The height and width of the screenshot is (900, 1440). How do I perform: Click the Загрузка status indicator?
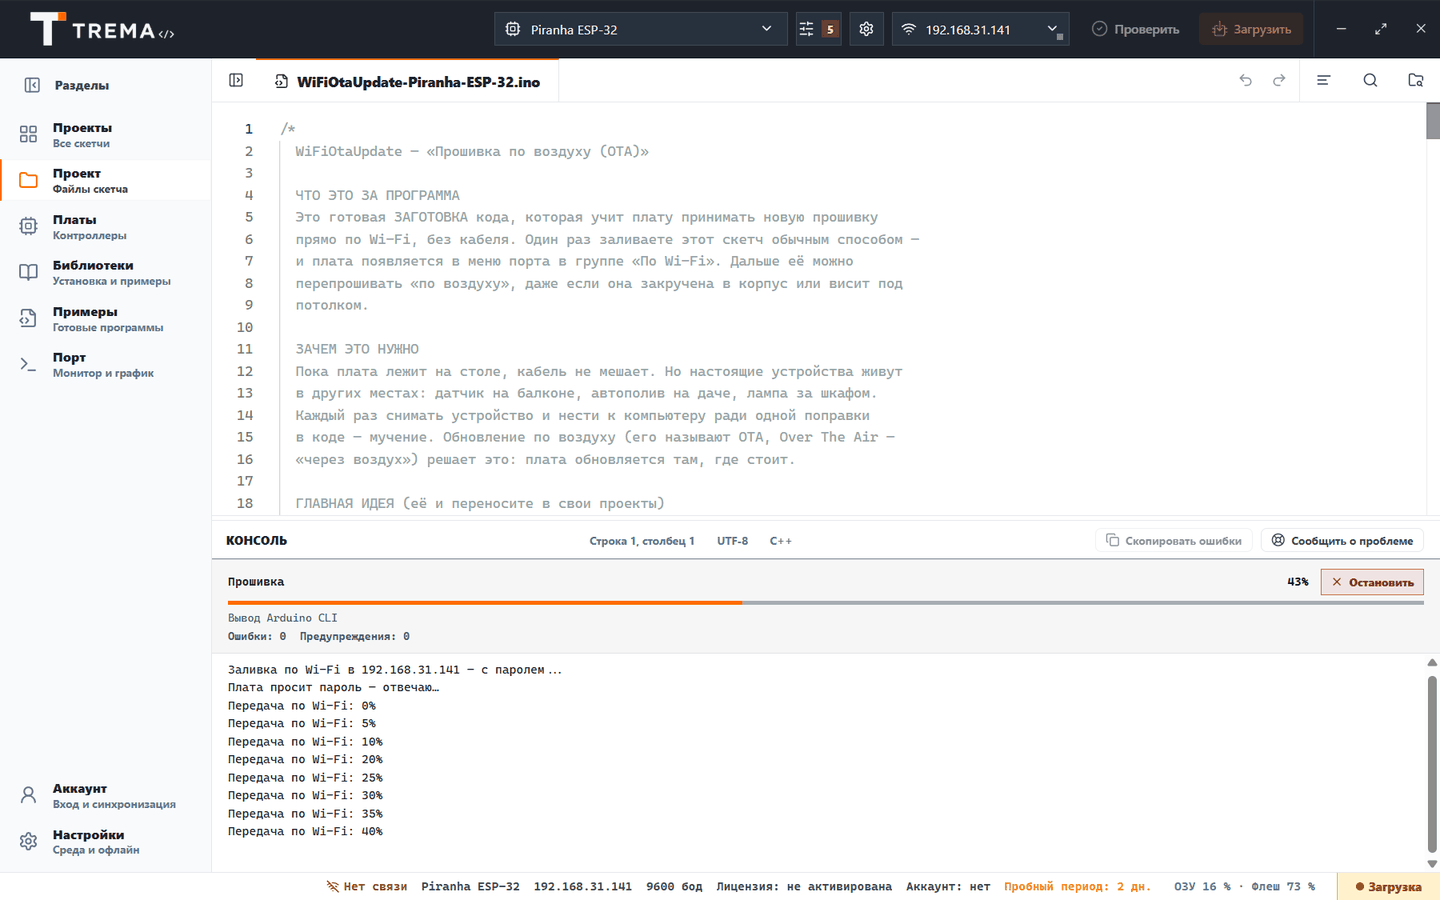point(1388,887)
